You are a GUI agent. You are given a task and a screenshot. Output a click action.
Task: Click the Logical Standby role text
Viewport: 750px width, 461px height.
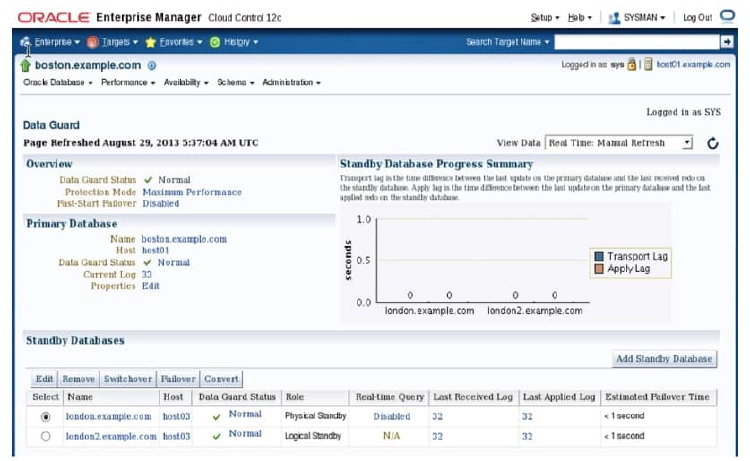313,436
